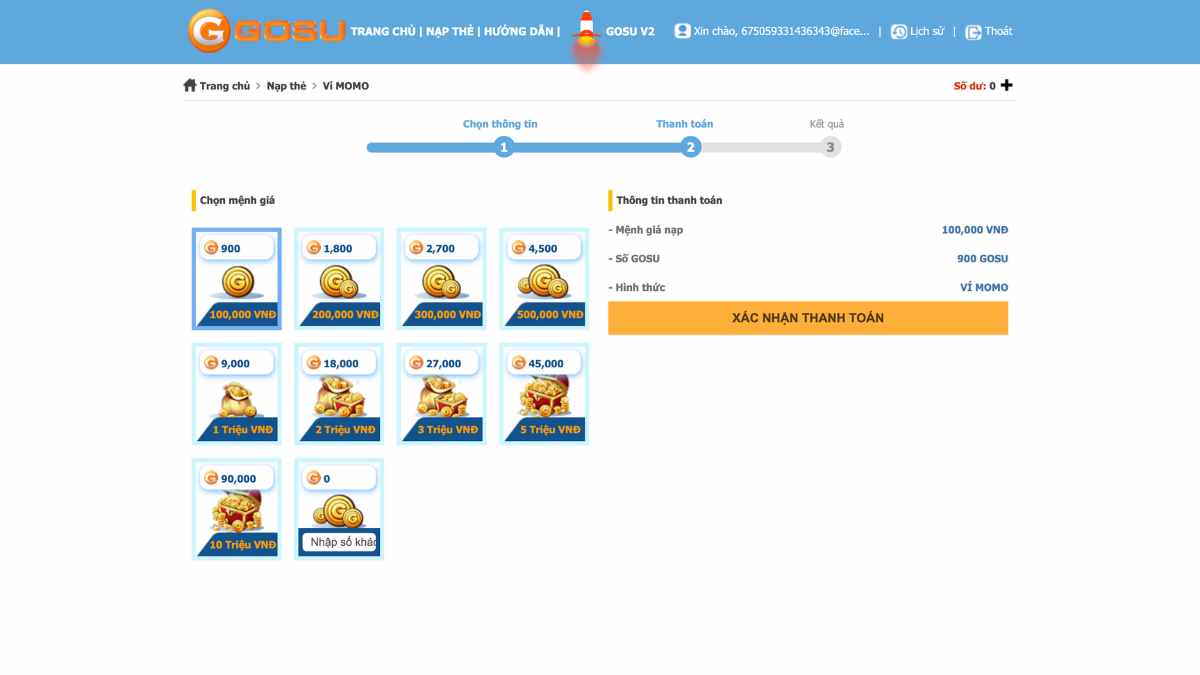1200x675 pixels.
Task: Go to Nạp thẻ breadcrumb link
Action: [286, 86]
